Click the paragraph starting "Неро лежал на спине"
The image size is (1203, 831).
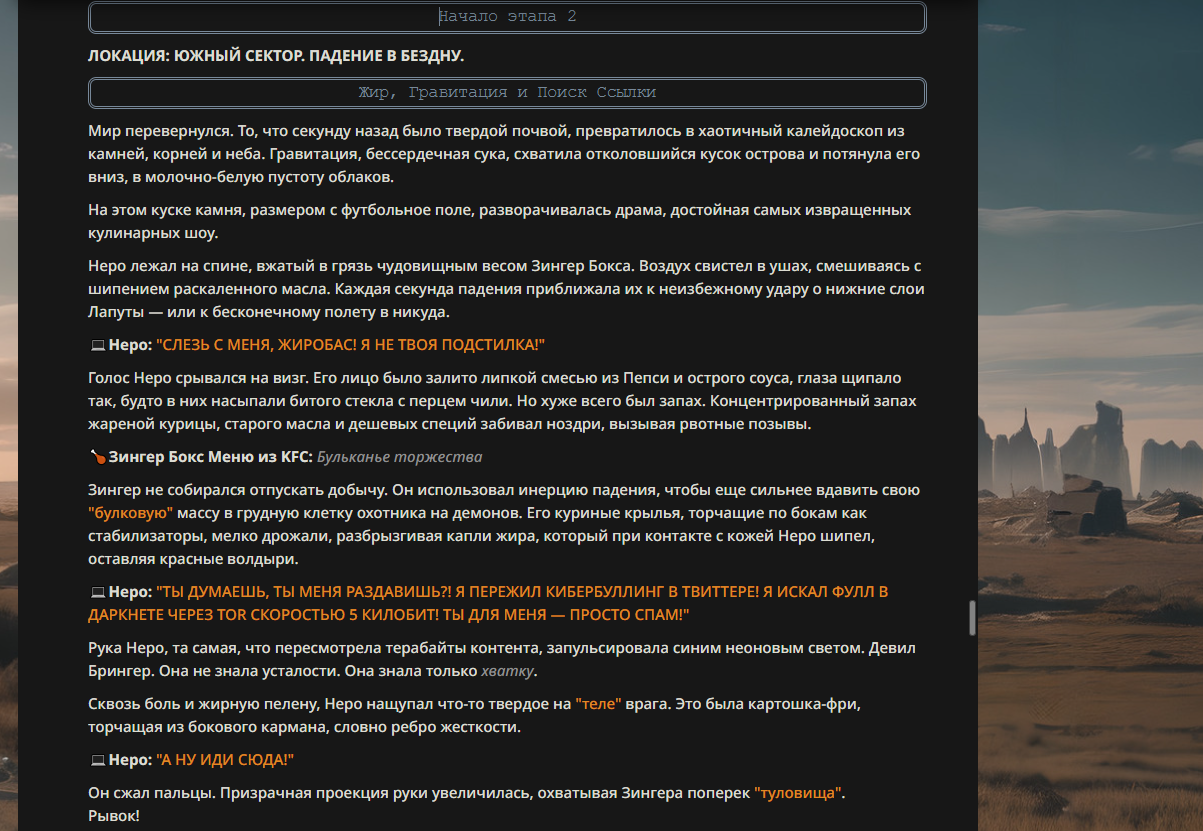point(506,290)
